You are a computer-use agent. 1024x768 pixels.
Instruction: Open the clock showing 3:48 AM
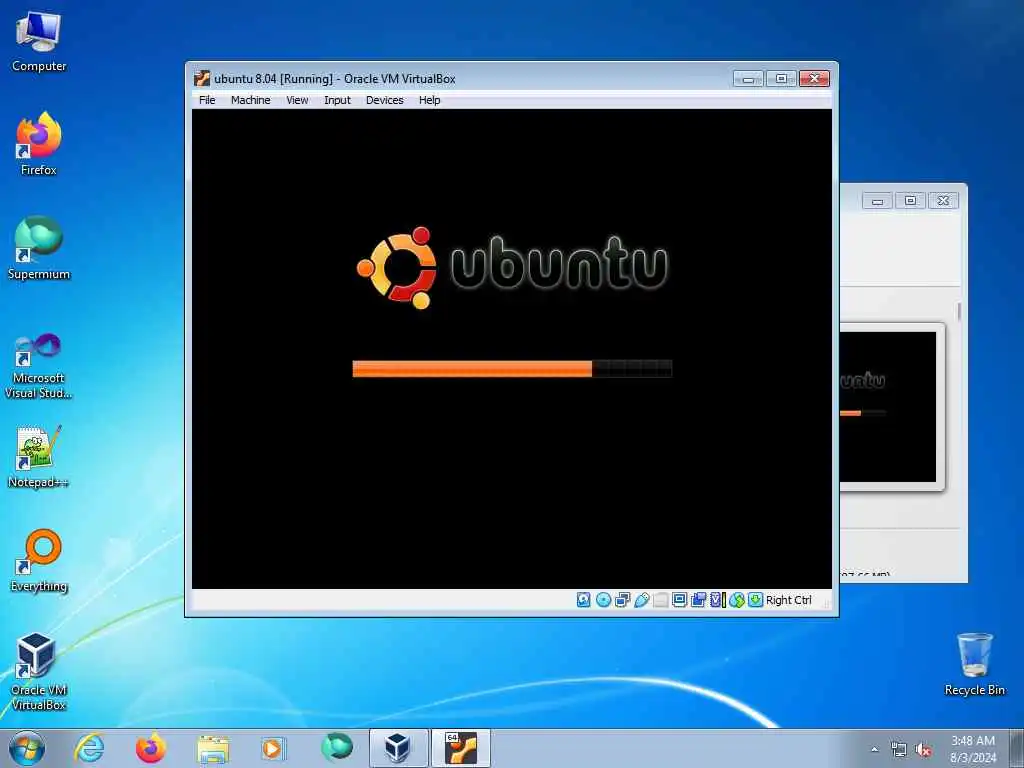click(x=973, y=749)
